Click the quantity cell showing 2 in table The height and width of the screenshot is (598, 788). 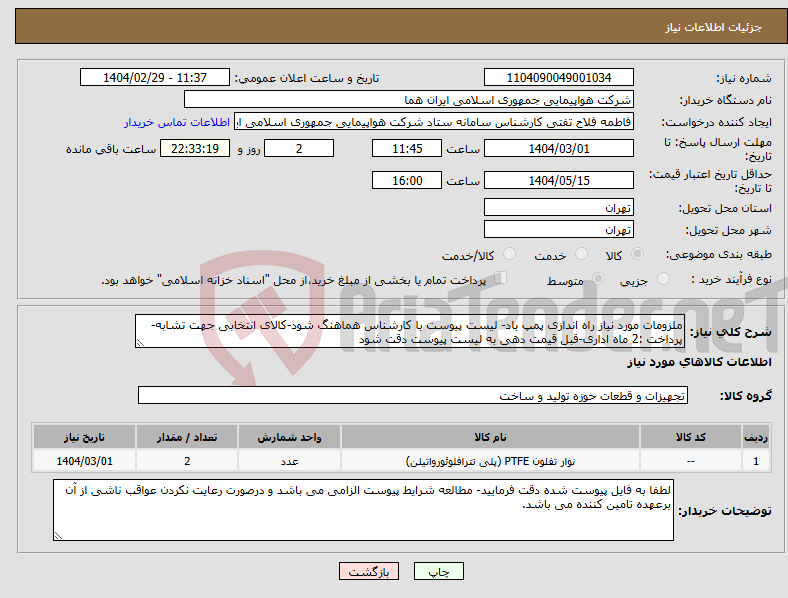(x=187, y=461)
